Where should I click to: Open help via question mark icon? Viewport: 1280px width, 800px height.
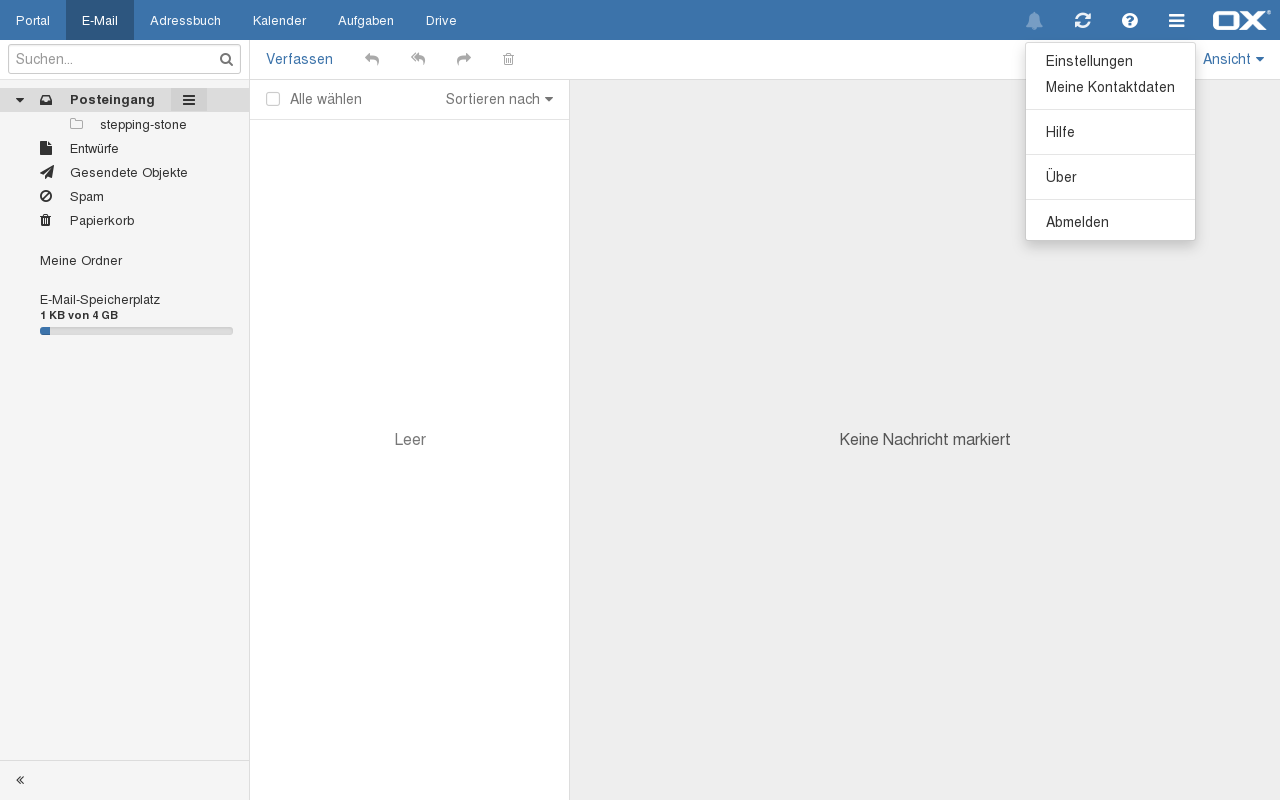(x=1130, y=21)
